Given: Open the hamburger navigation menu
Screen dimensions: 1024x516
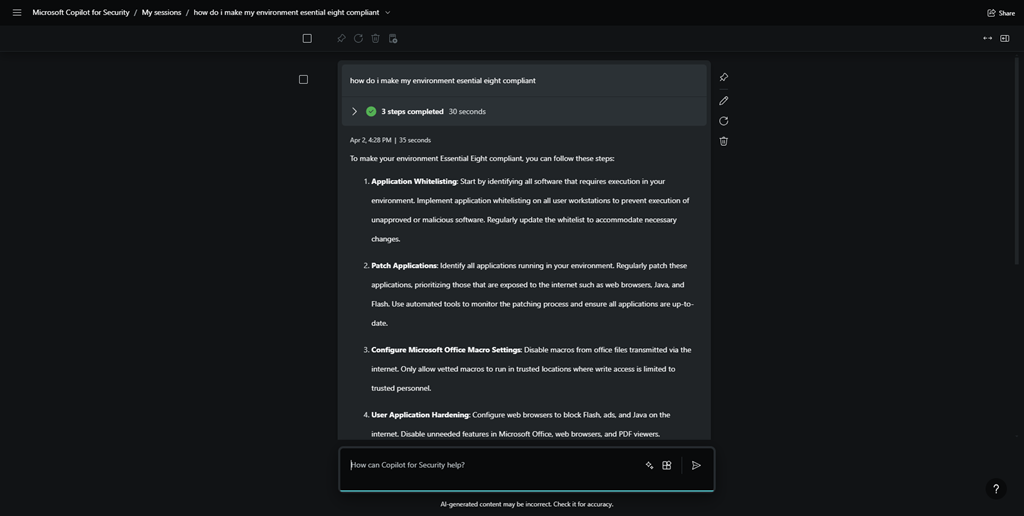Looking at the screenshot, I should click(x=17, y=13).
